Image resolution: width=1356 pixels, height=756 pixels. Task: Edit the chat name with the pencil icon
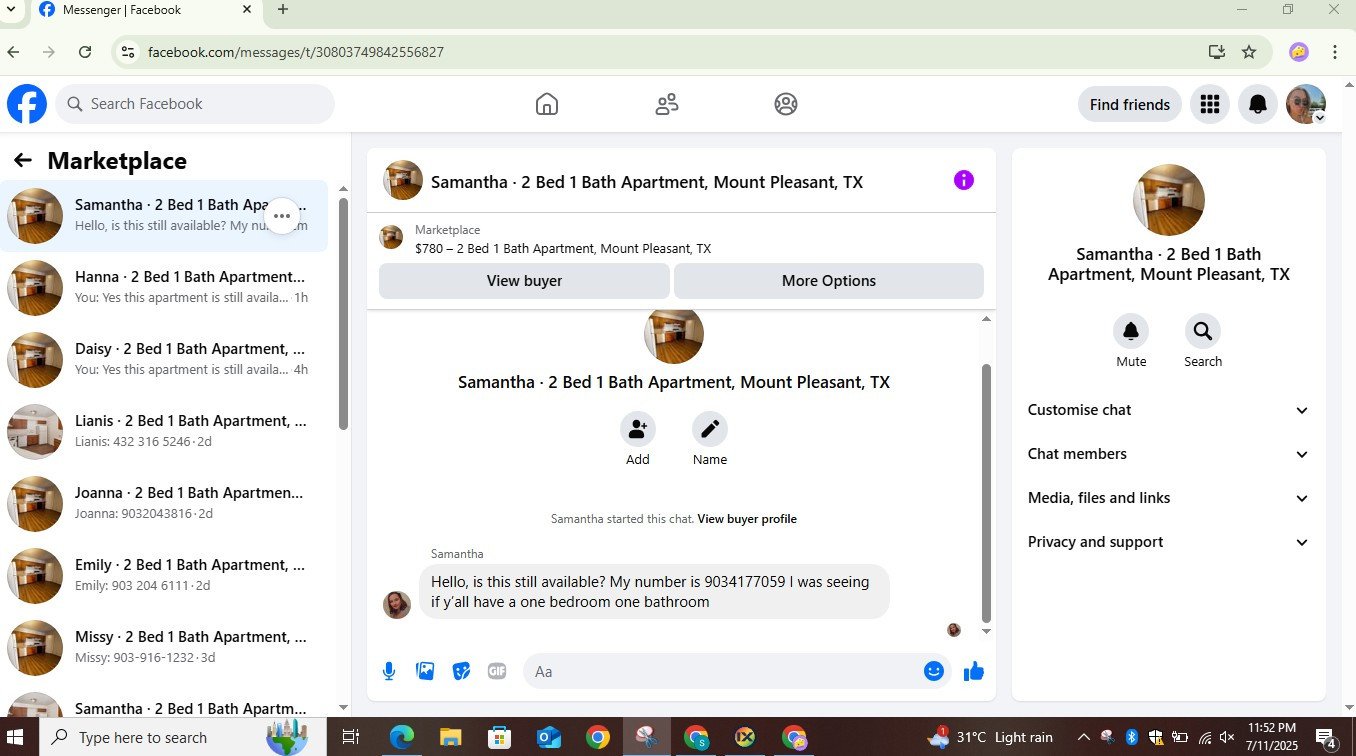click(710, 429)
